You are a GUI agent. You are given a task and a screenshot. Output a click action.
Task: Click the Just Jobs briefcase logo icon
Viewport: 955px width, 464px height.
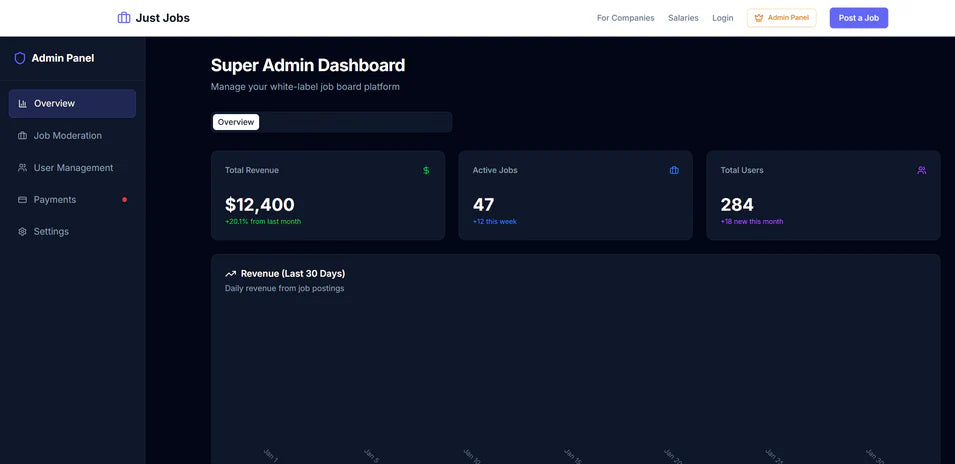124,18
